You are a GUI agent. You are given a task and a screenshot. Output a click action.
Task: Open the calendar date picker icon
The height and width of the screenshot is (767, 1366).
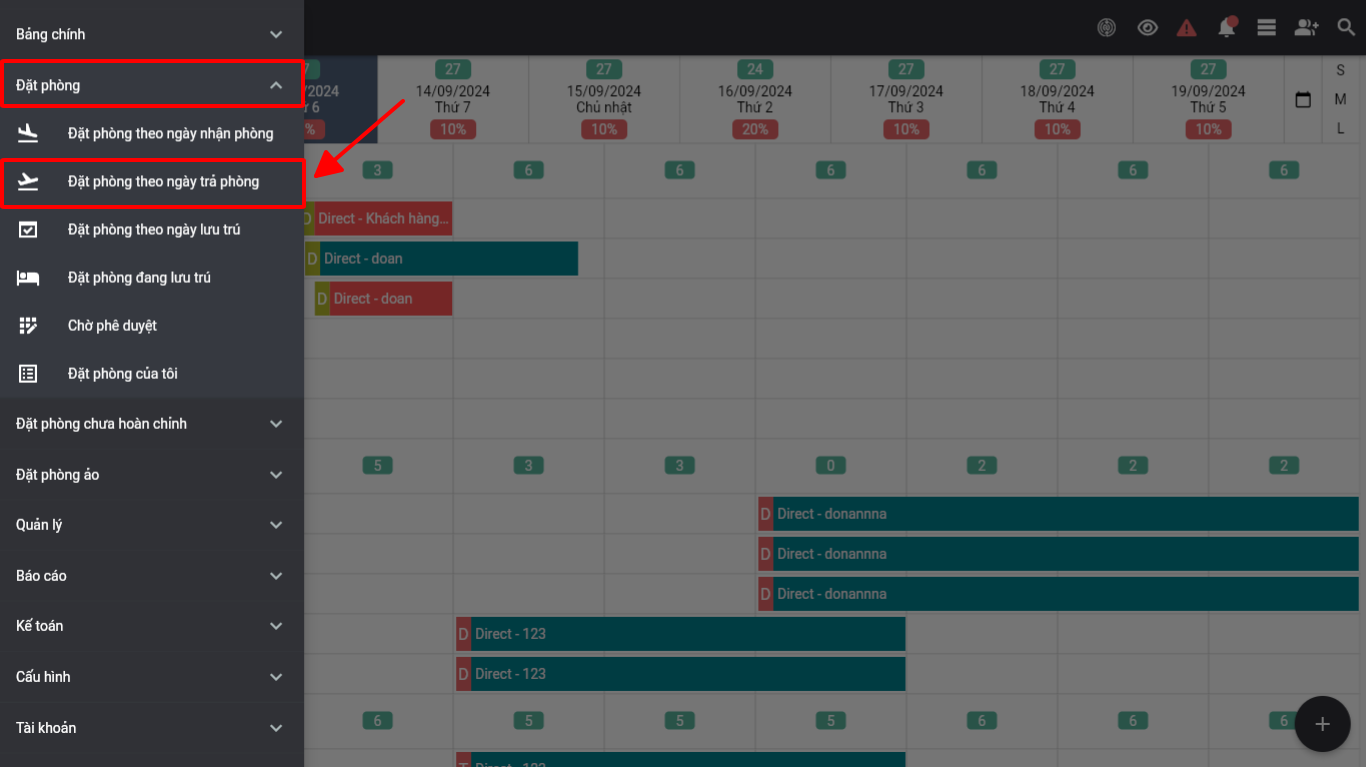(x=1303, y=100)
